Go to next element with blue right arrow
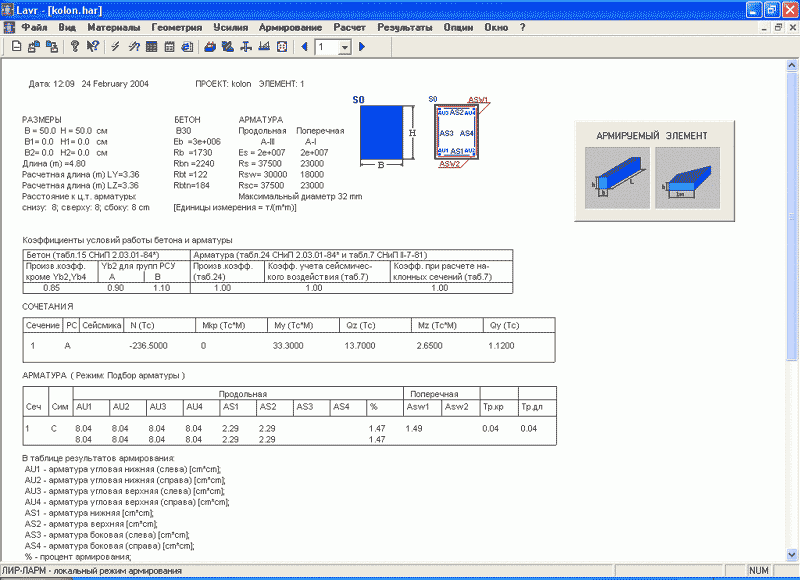The width and height of the screenshot is (800, 580). (362, 47)
